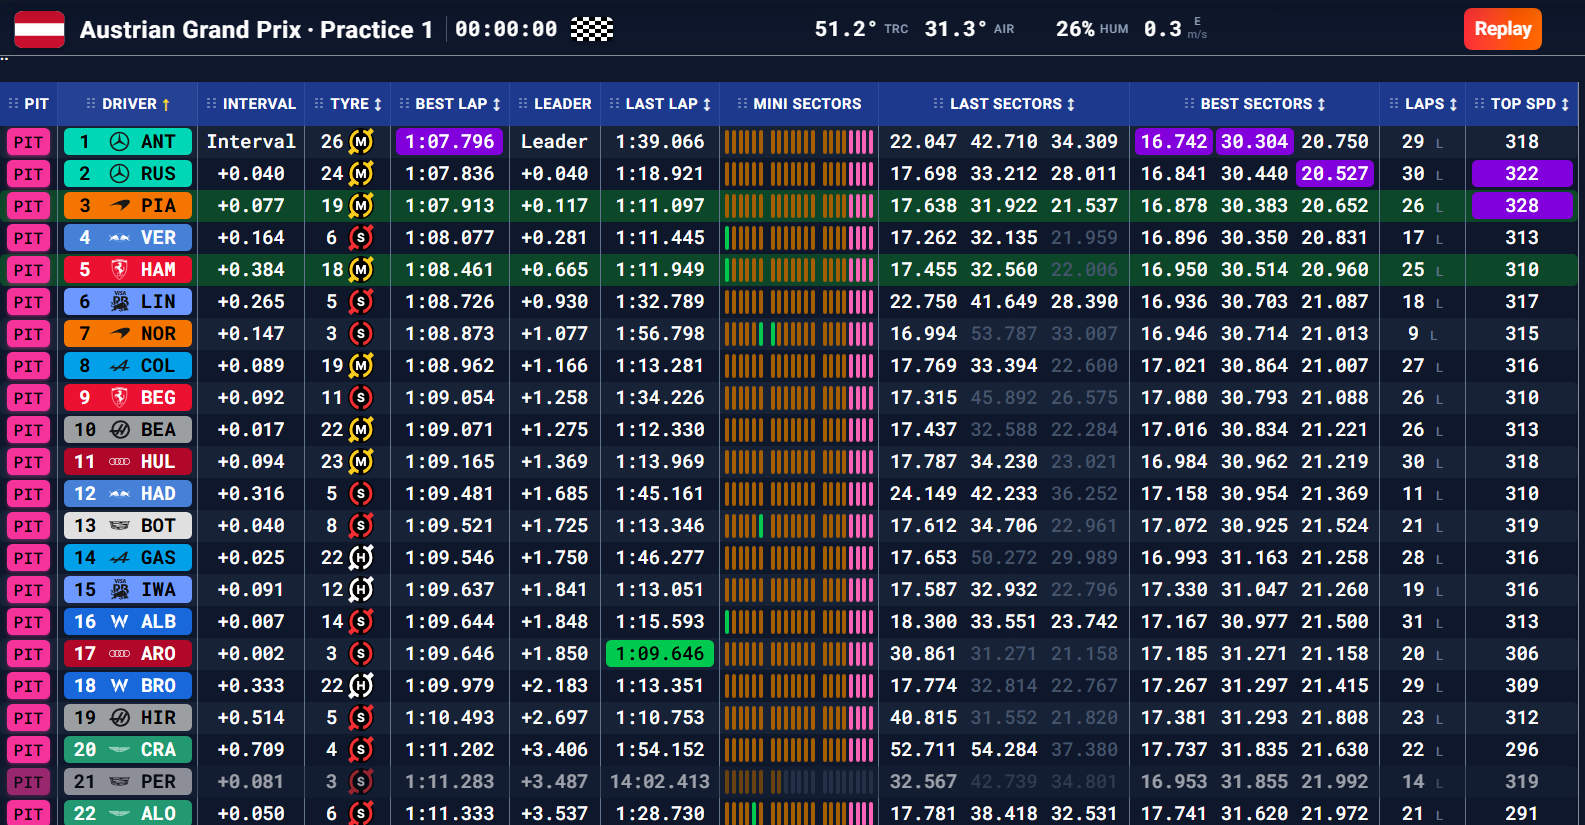
Task: Click the green last lap 1:09.646
Action: [659, 654]
